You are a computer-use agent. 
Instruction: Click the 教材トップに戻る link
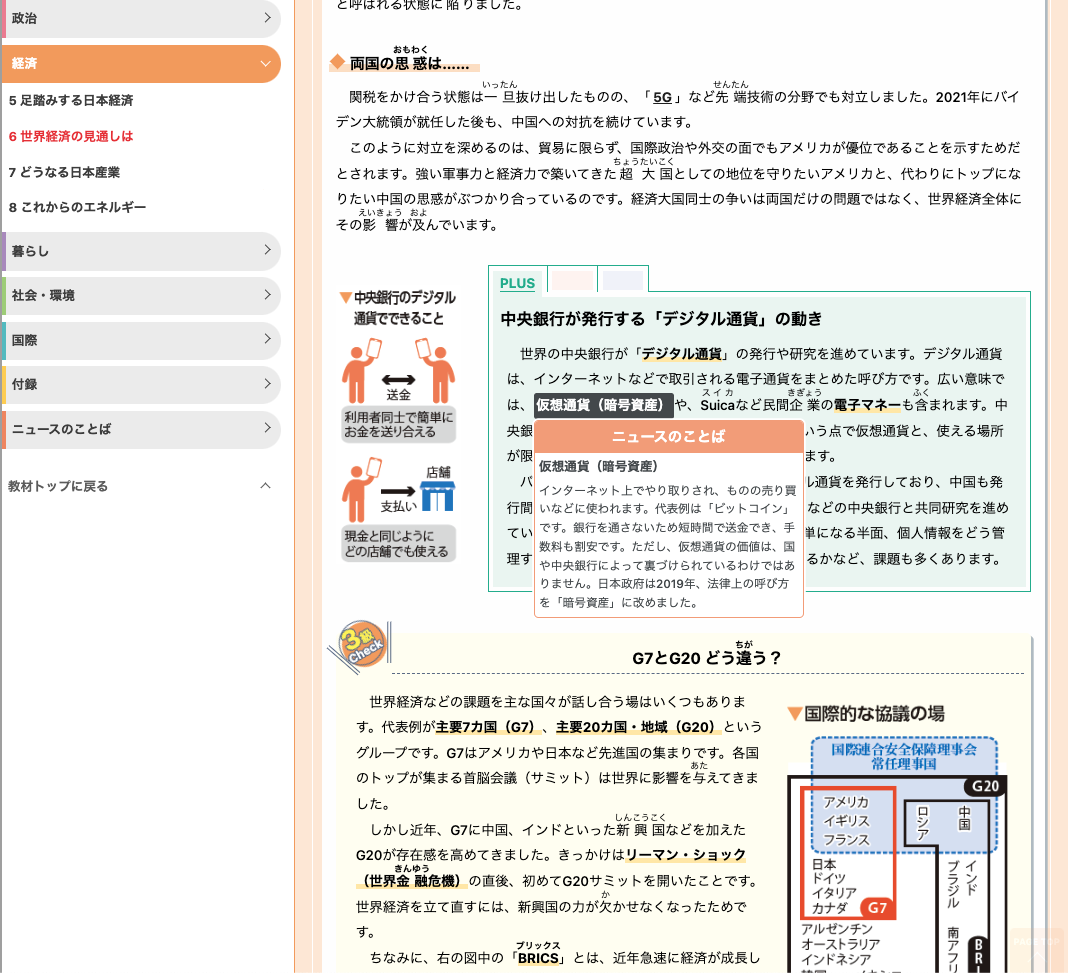58,486
